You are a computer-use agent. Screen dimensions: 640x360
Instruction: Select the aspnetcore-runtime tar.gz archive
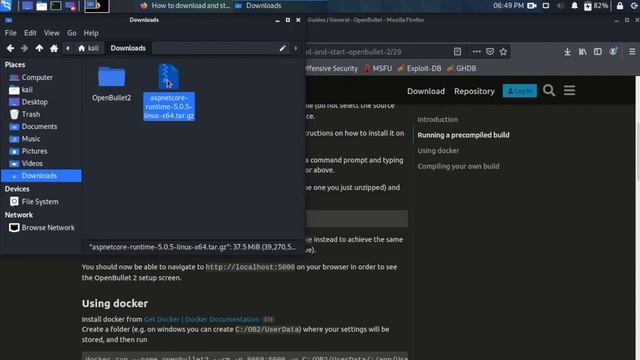coord(169,92)
